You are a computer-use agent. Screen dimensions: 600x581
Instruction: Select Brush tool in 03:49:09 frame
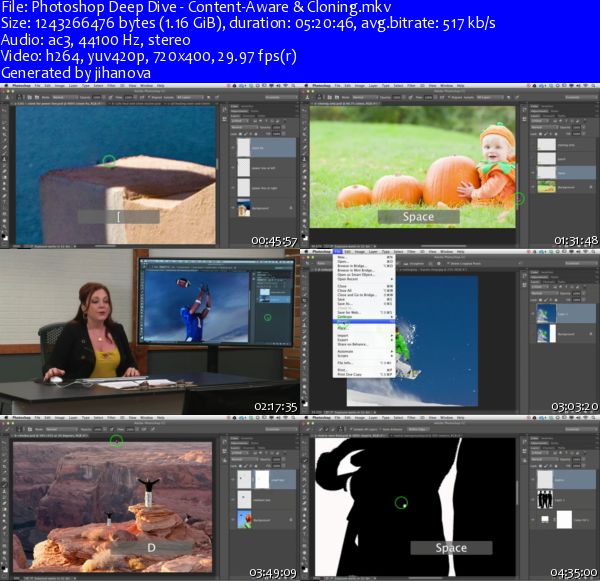click(x=4, y=485)
